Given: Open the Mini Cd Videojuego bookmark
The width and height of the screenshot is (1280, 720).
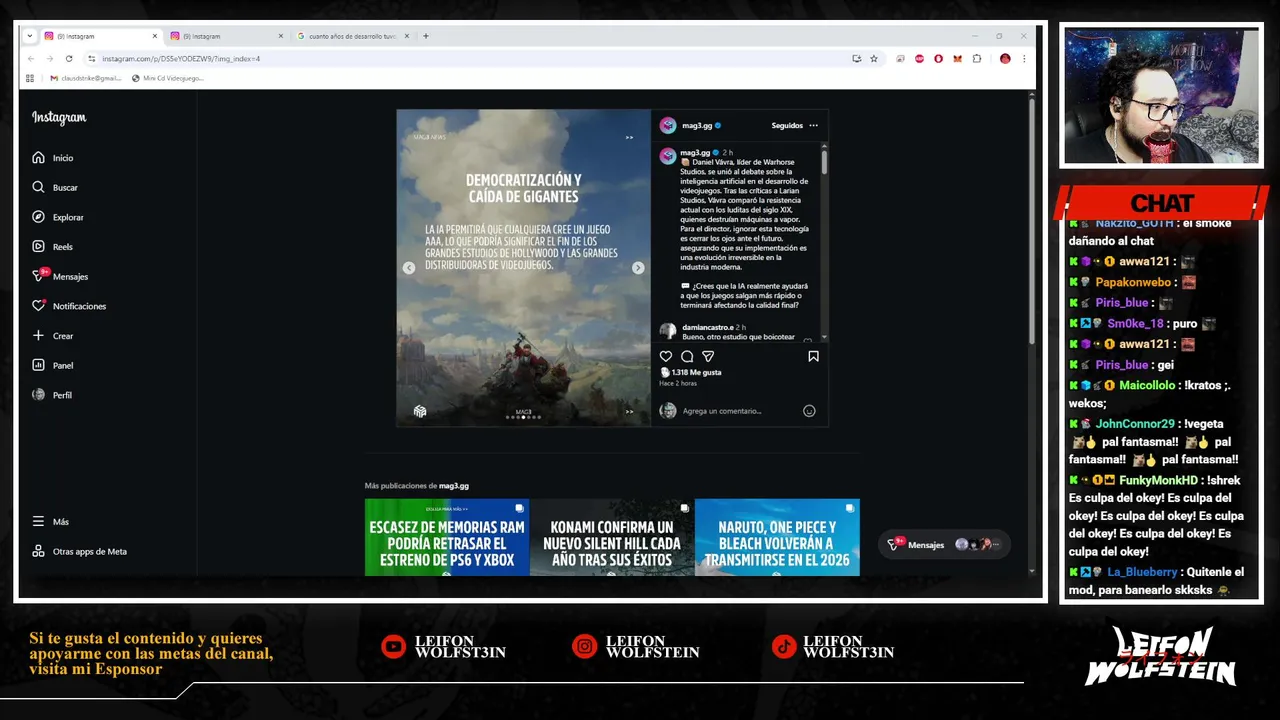Looking at the screenshot, I should point(168,78).
